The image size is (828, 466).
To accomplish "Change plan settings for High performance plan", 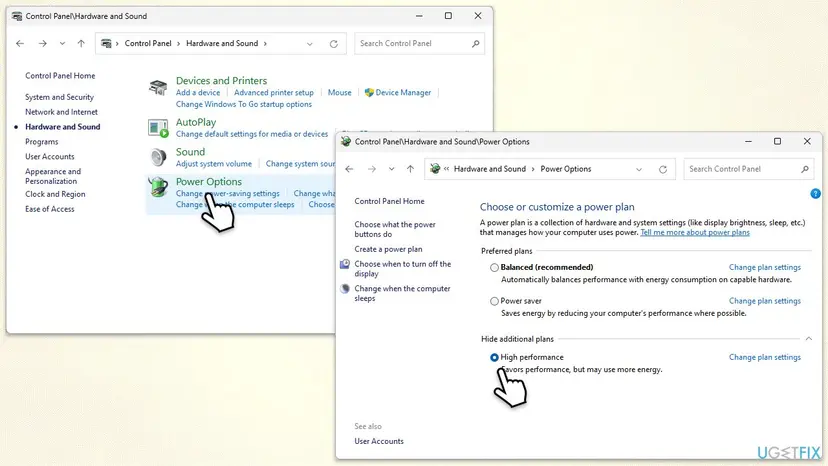I will pos(765,358).
